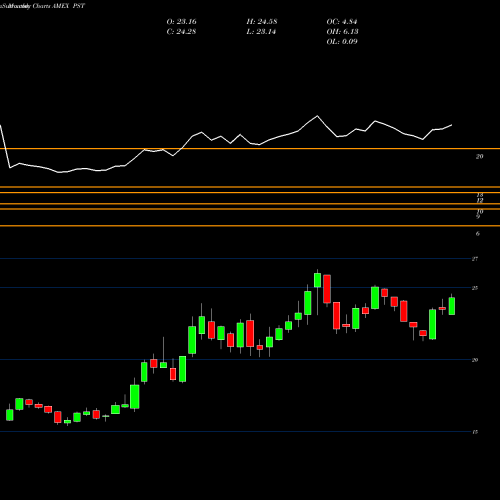500x500 pixels.
Task: Click the OC: 4.84 reading
Action: (342, 22)
